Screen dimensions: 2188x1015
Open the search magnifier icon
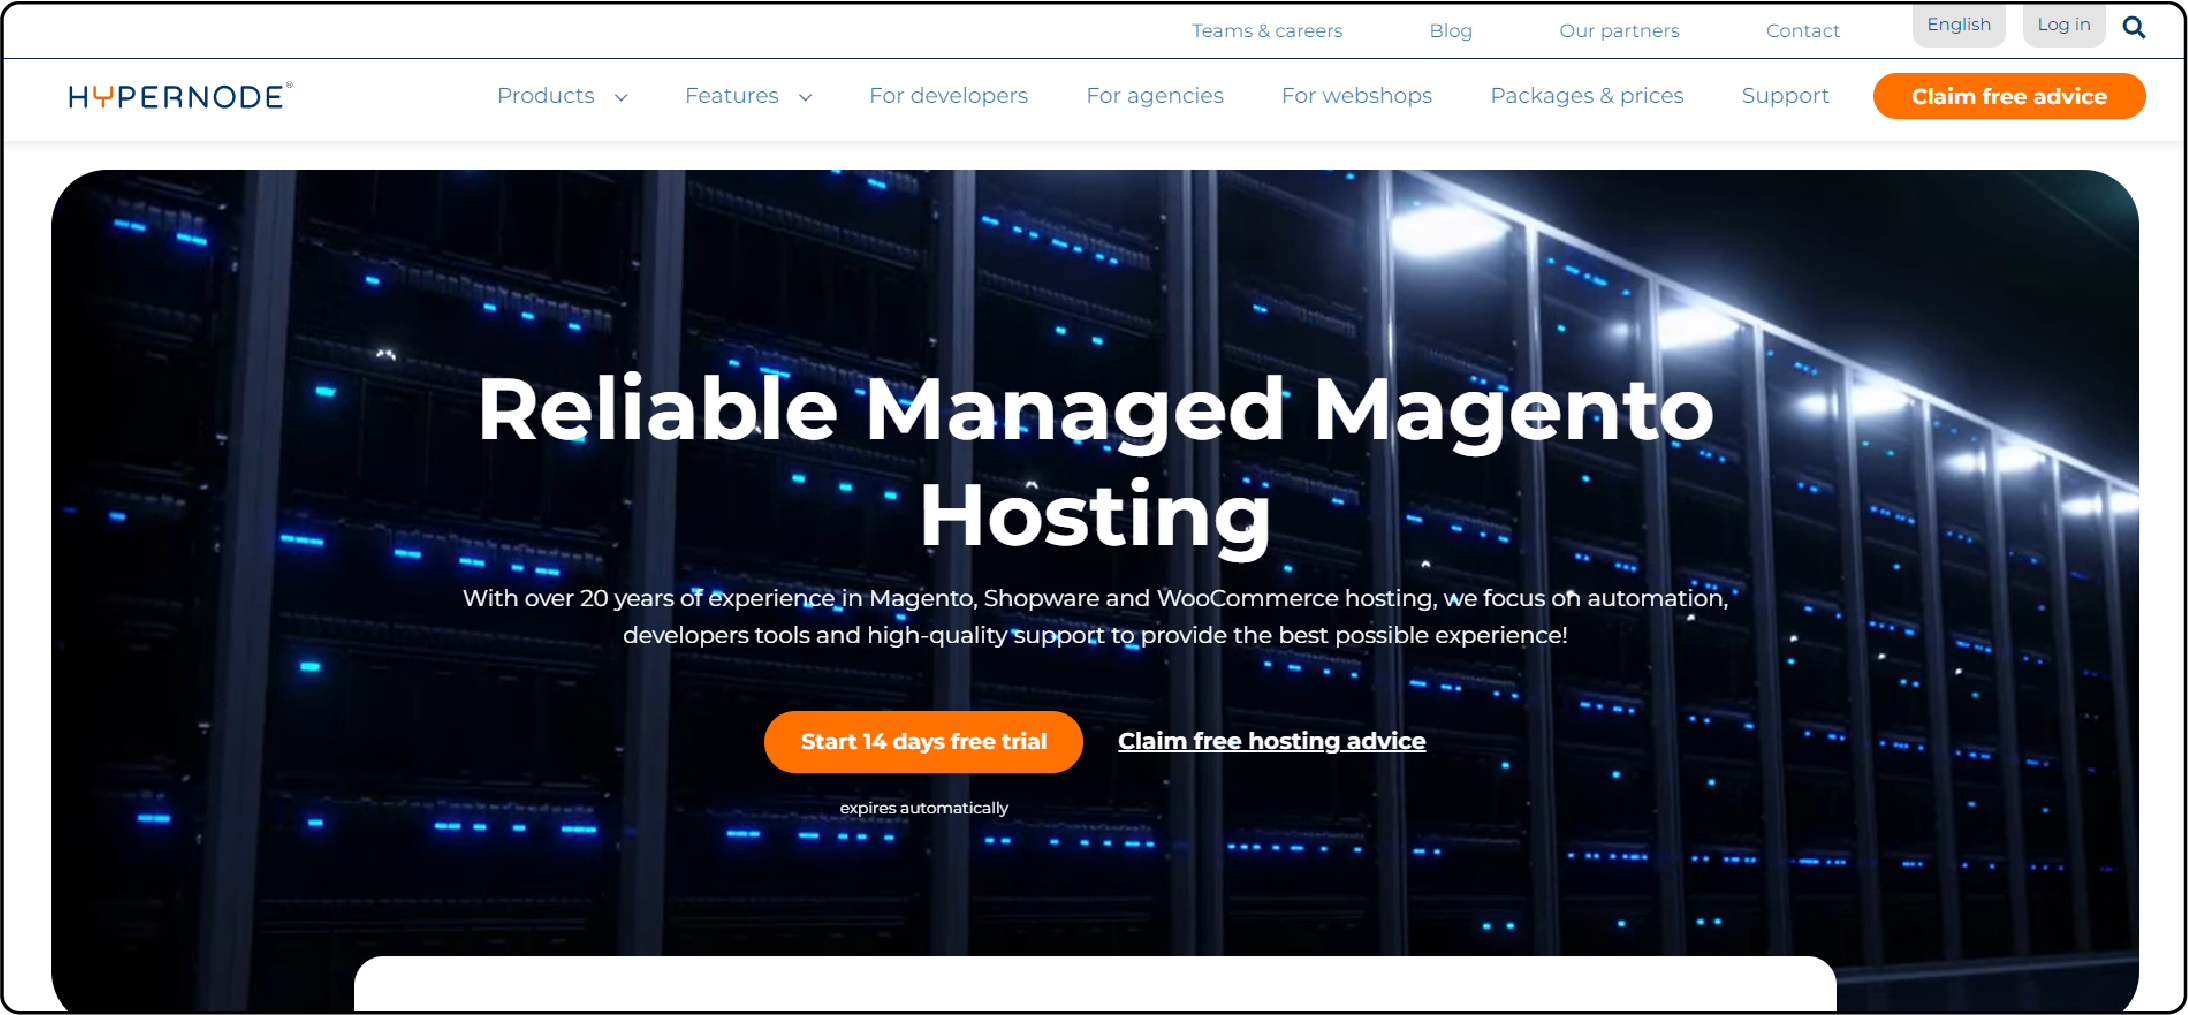pyautogui.click(x=2133, y=27)
